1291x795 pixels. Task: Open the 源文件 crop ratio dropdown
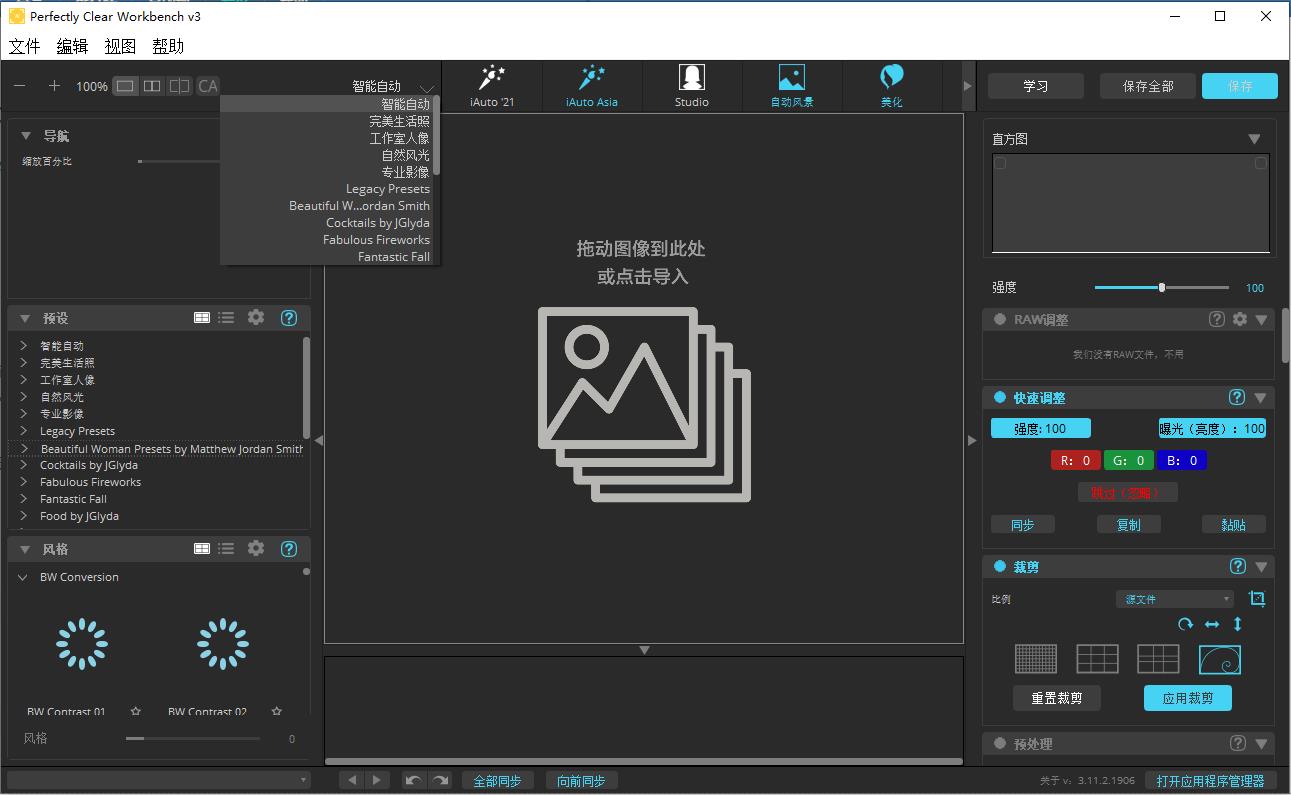[1175, 599]
